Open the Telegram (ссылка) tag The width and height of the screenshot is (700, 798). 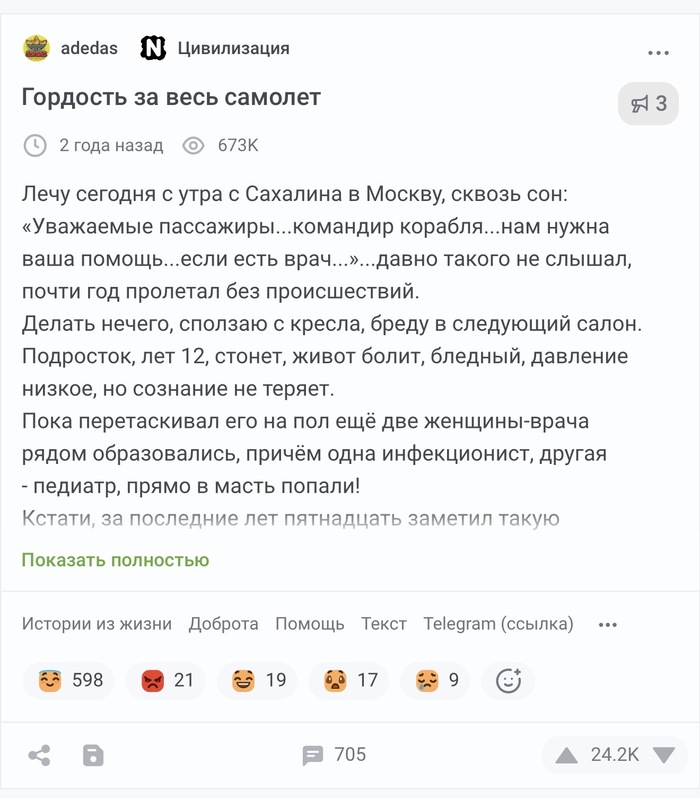click(x=498, y=624)
